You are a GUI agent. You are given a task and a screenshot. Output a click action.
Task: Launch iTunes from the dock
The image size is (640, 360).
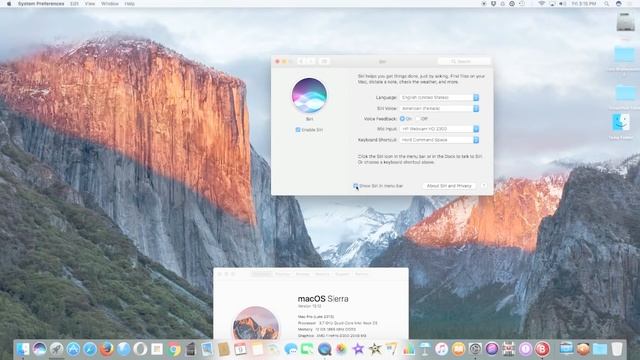pyautogui.click(x=442, y=349)
